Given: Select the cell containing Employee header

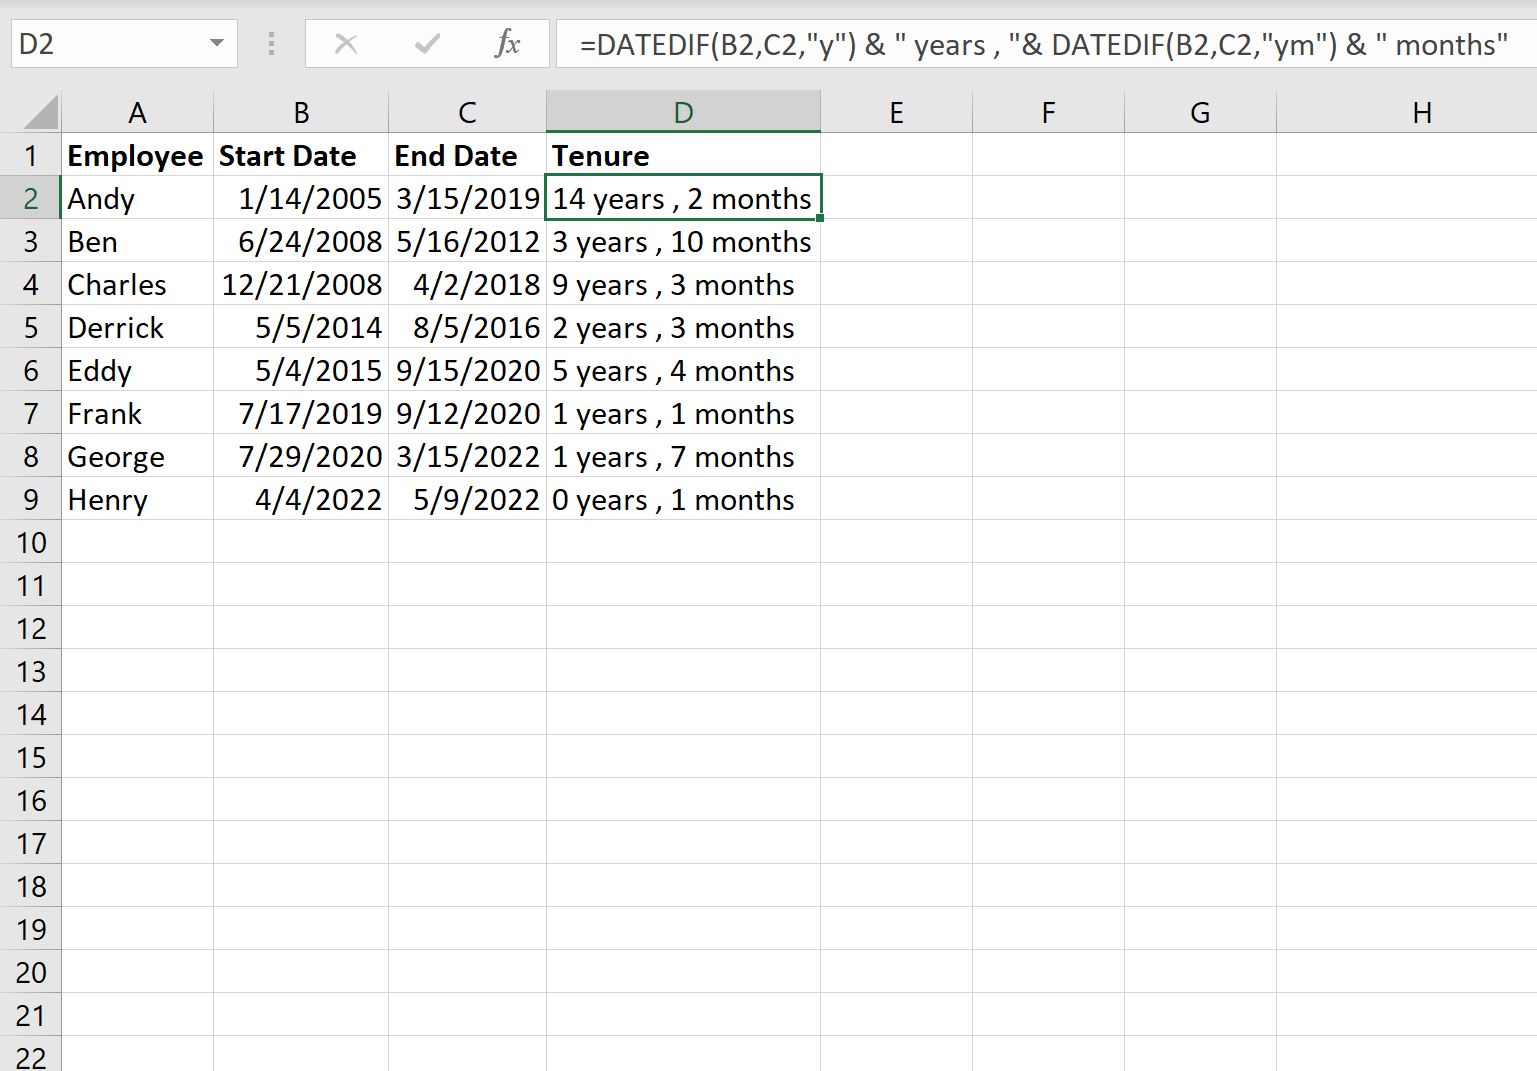Looking at the screenshot, I should click(135, 155).
